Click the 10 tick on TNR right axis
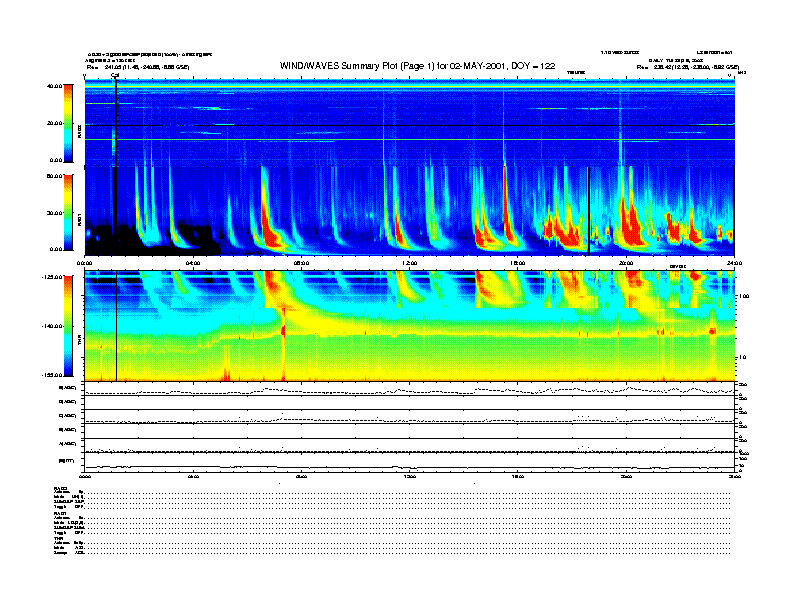The image size is (792, 612). click(x=743, y=358)
